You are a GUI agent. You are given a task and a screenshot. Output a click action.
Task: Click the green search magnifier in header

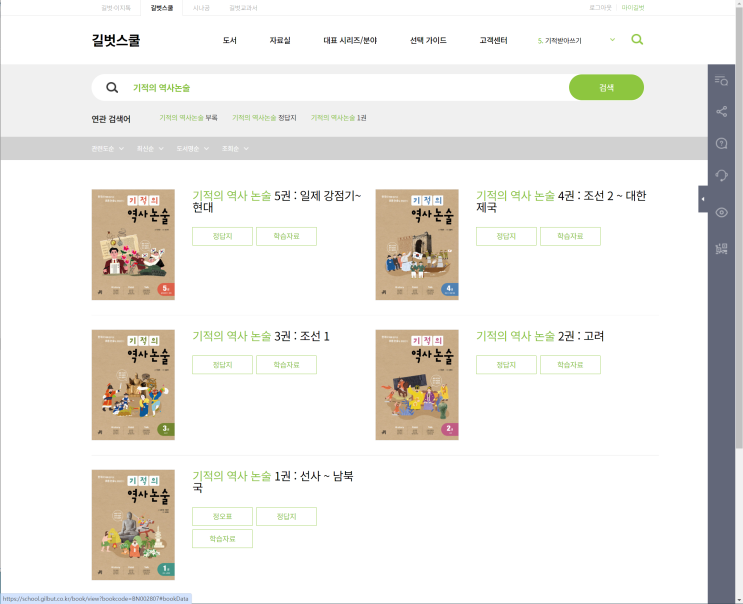coord(637,40)
